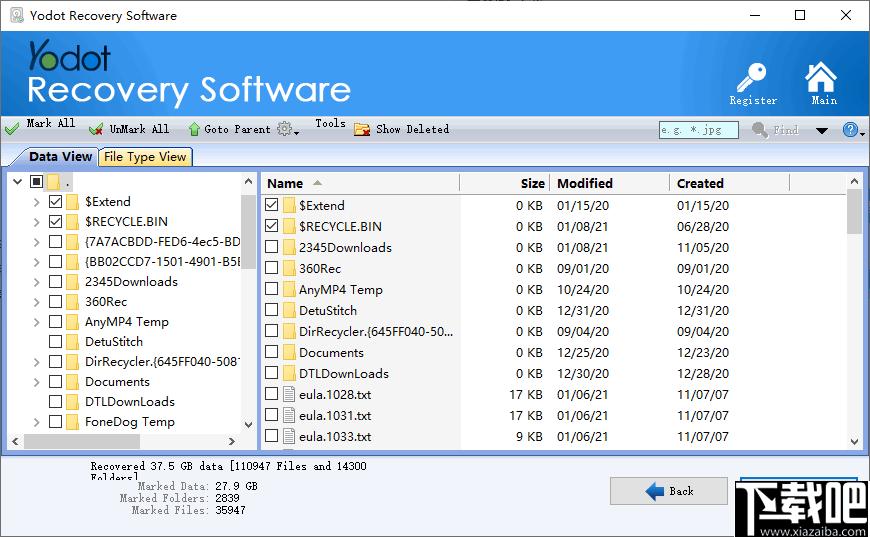This screenshot has height=537, width=870.
Task: Click the eula.1028.txt file icon
Action: (289, 394)
